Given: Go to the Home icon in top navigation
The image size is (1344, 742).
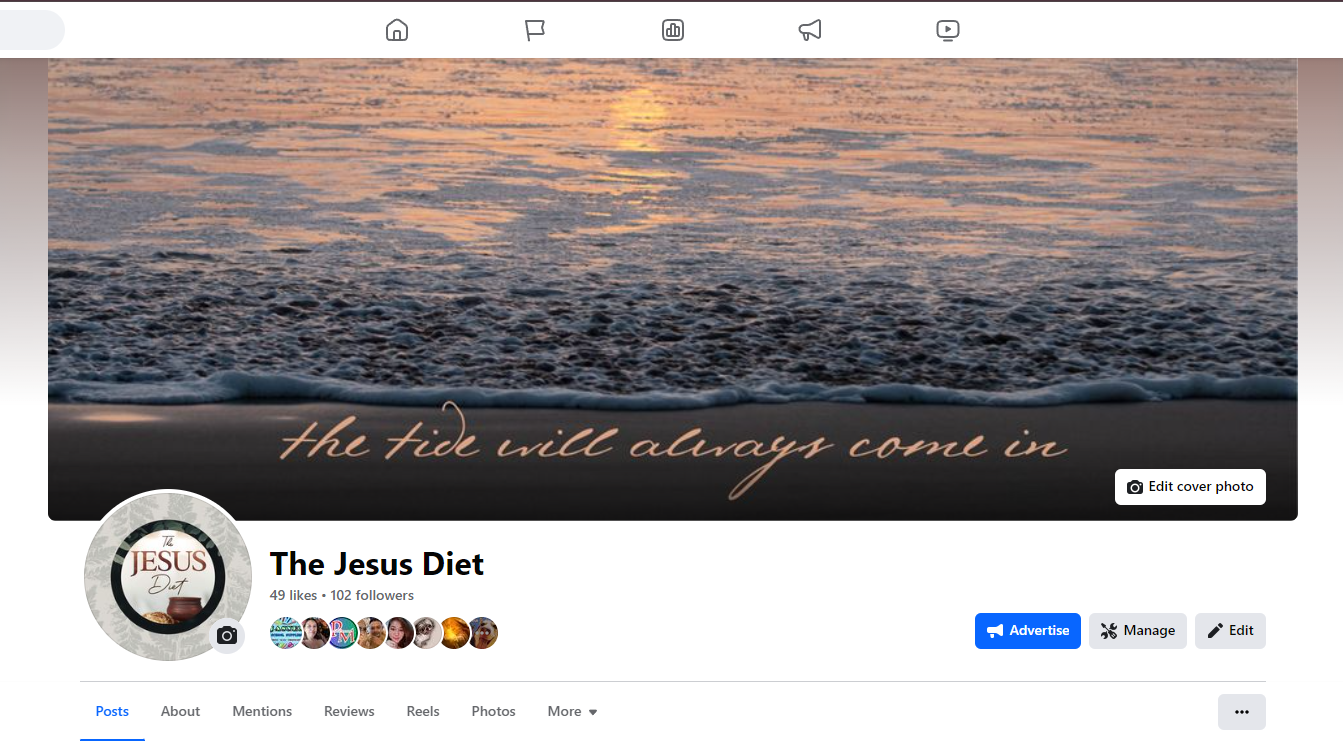Looking at the screenshot, I should (x=397, y=30).
